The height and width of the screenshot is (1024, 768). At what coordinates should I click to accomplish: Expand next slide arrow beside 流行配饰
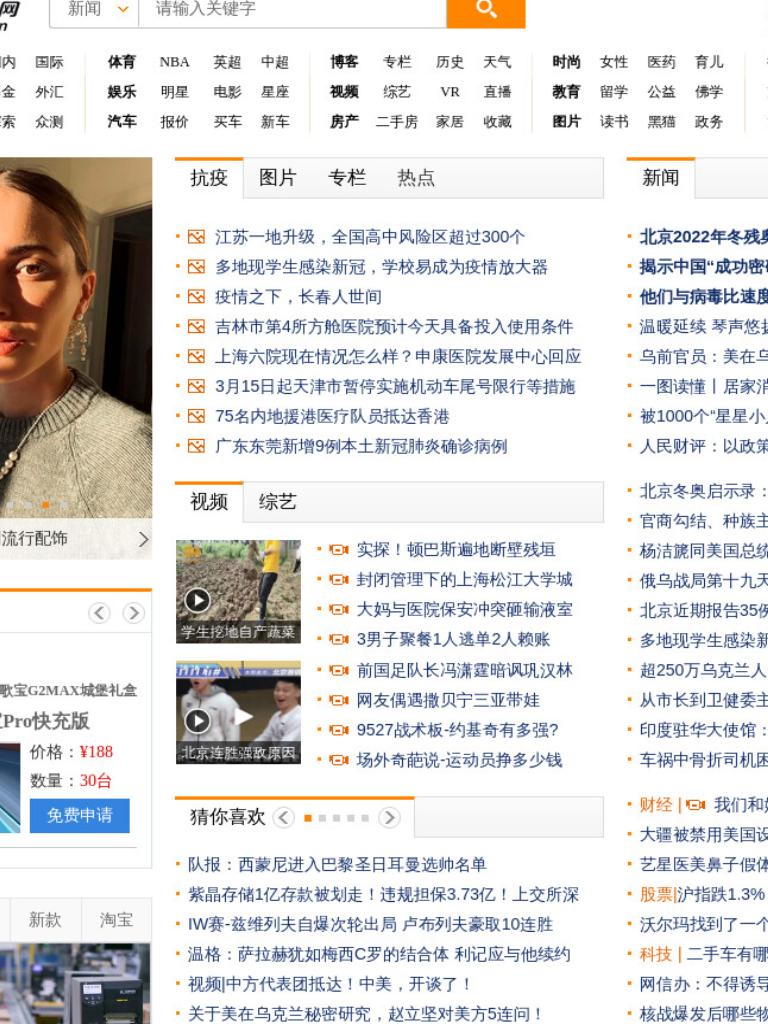pos(144,539)
